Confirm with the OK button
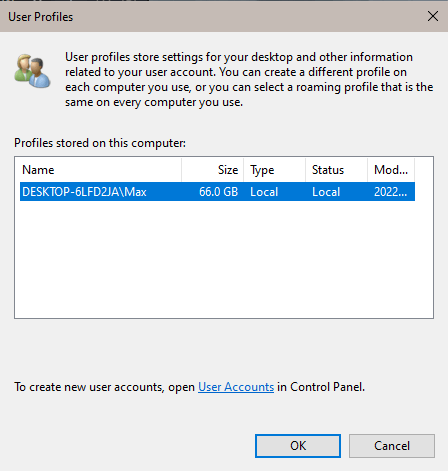Image resolution: width=448 pixels, height=471 pixels. pyautogui.click(x=298, y=446)
